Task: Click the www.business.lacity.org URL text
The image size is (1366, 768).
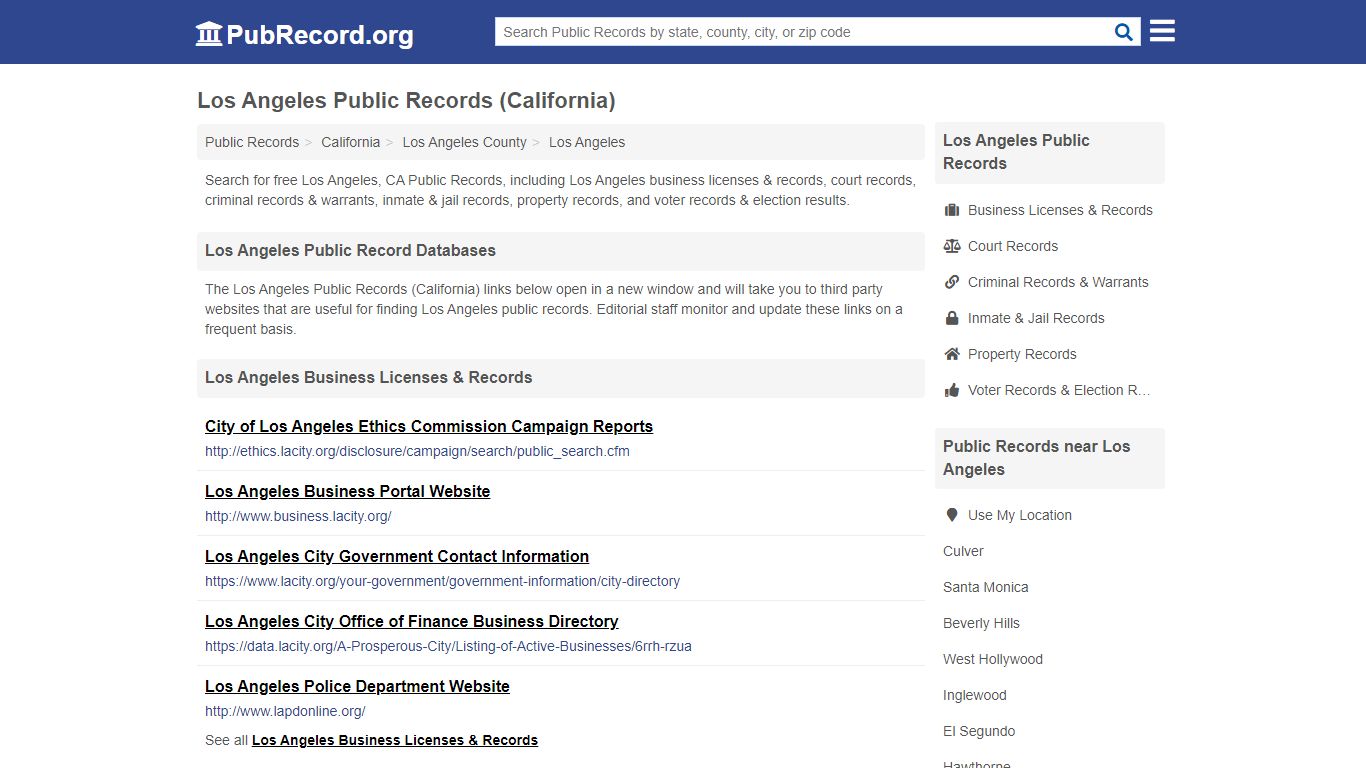Action: point(298,516)
